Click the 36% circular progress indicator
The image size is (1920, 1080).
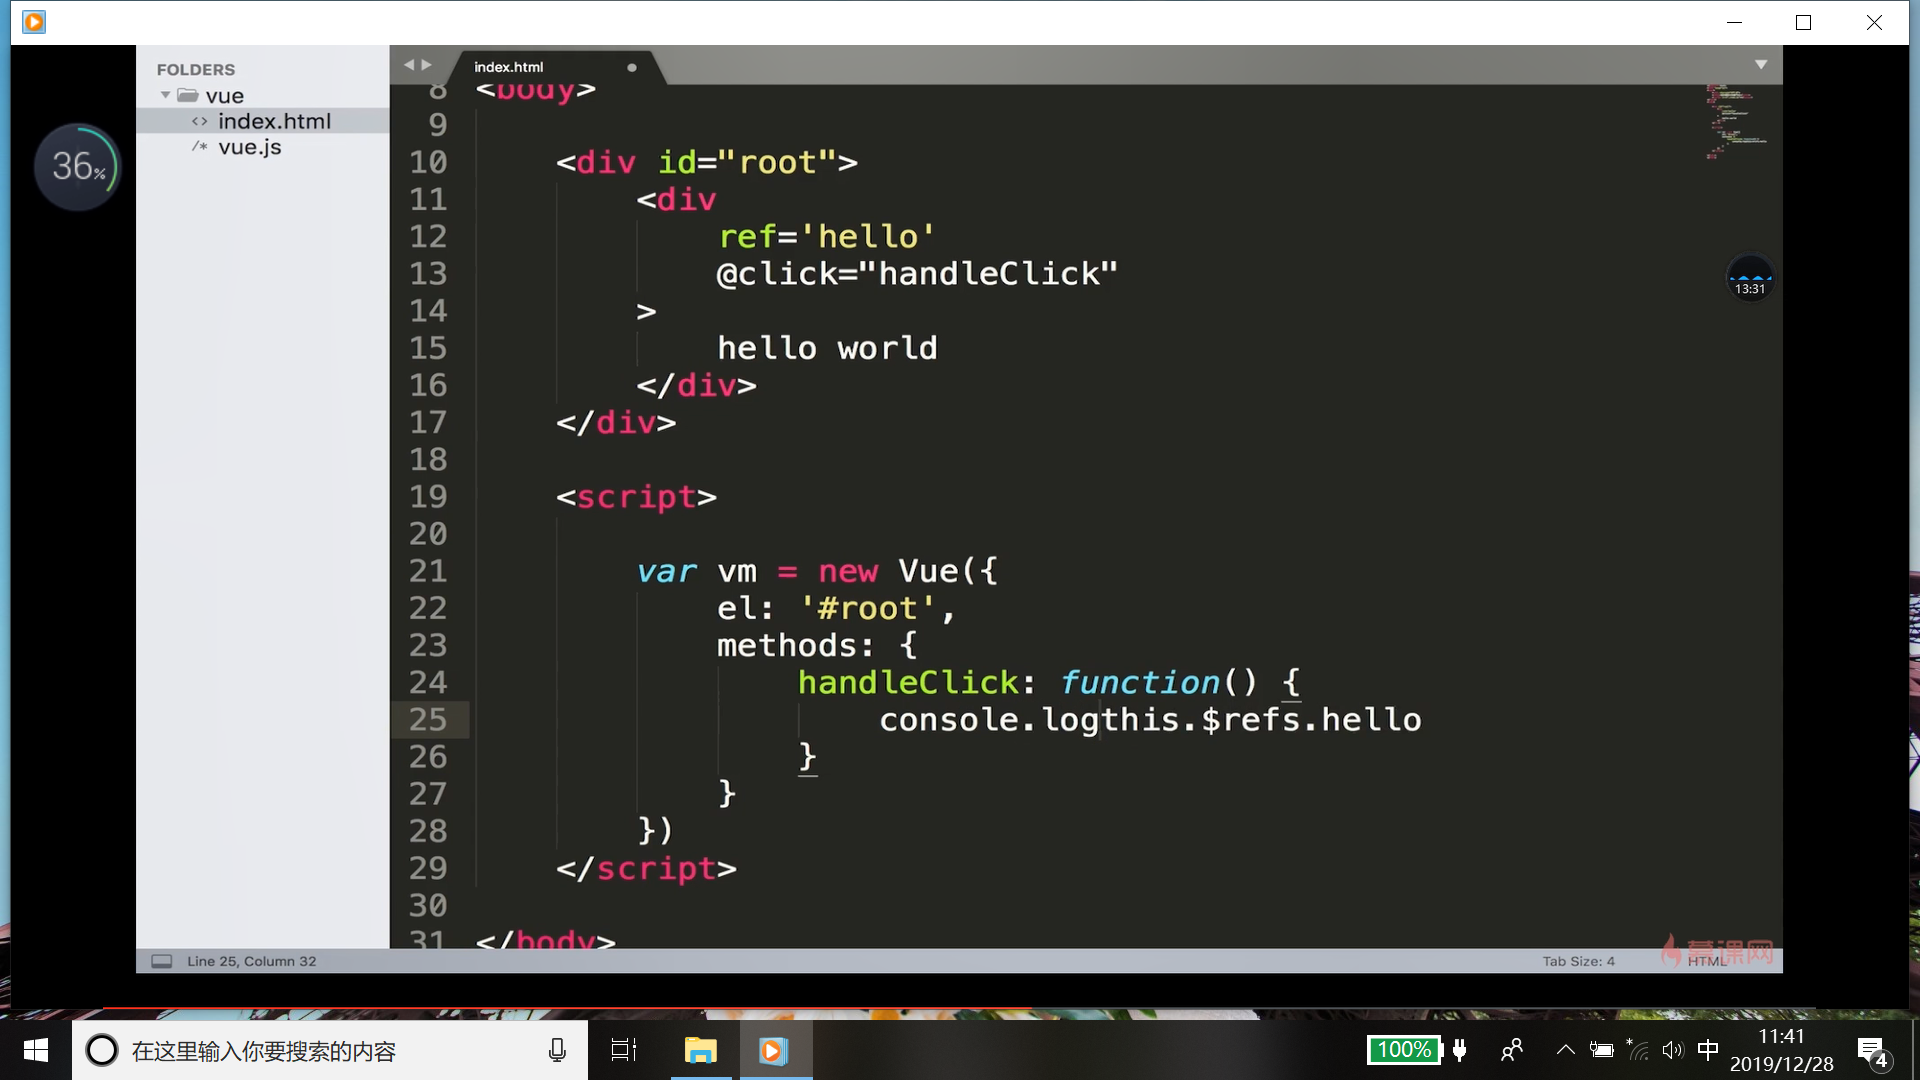[77, 167]
